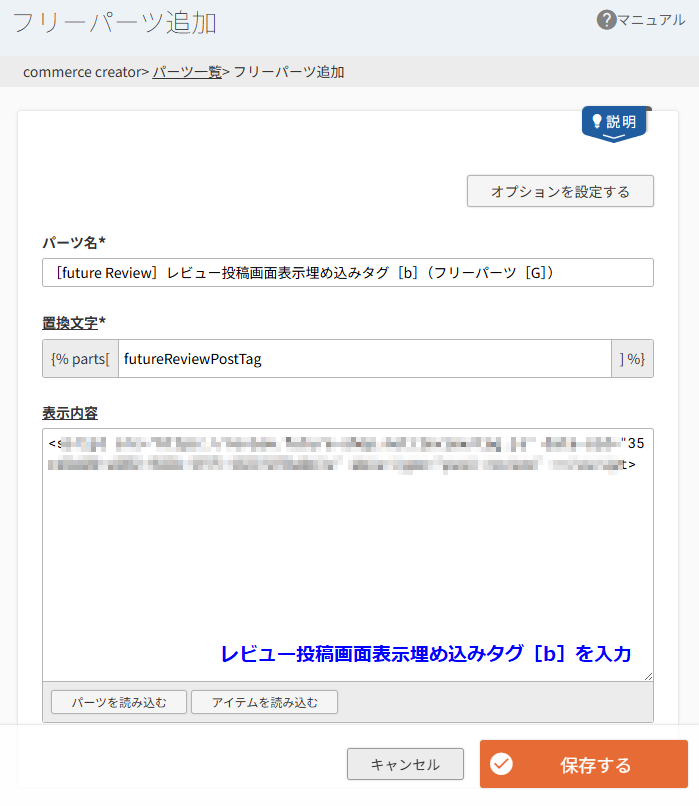Click the checkmark icon on save button
The image size is (699, 806).
tap(501, 765)
